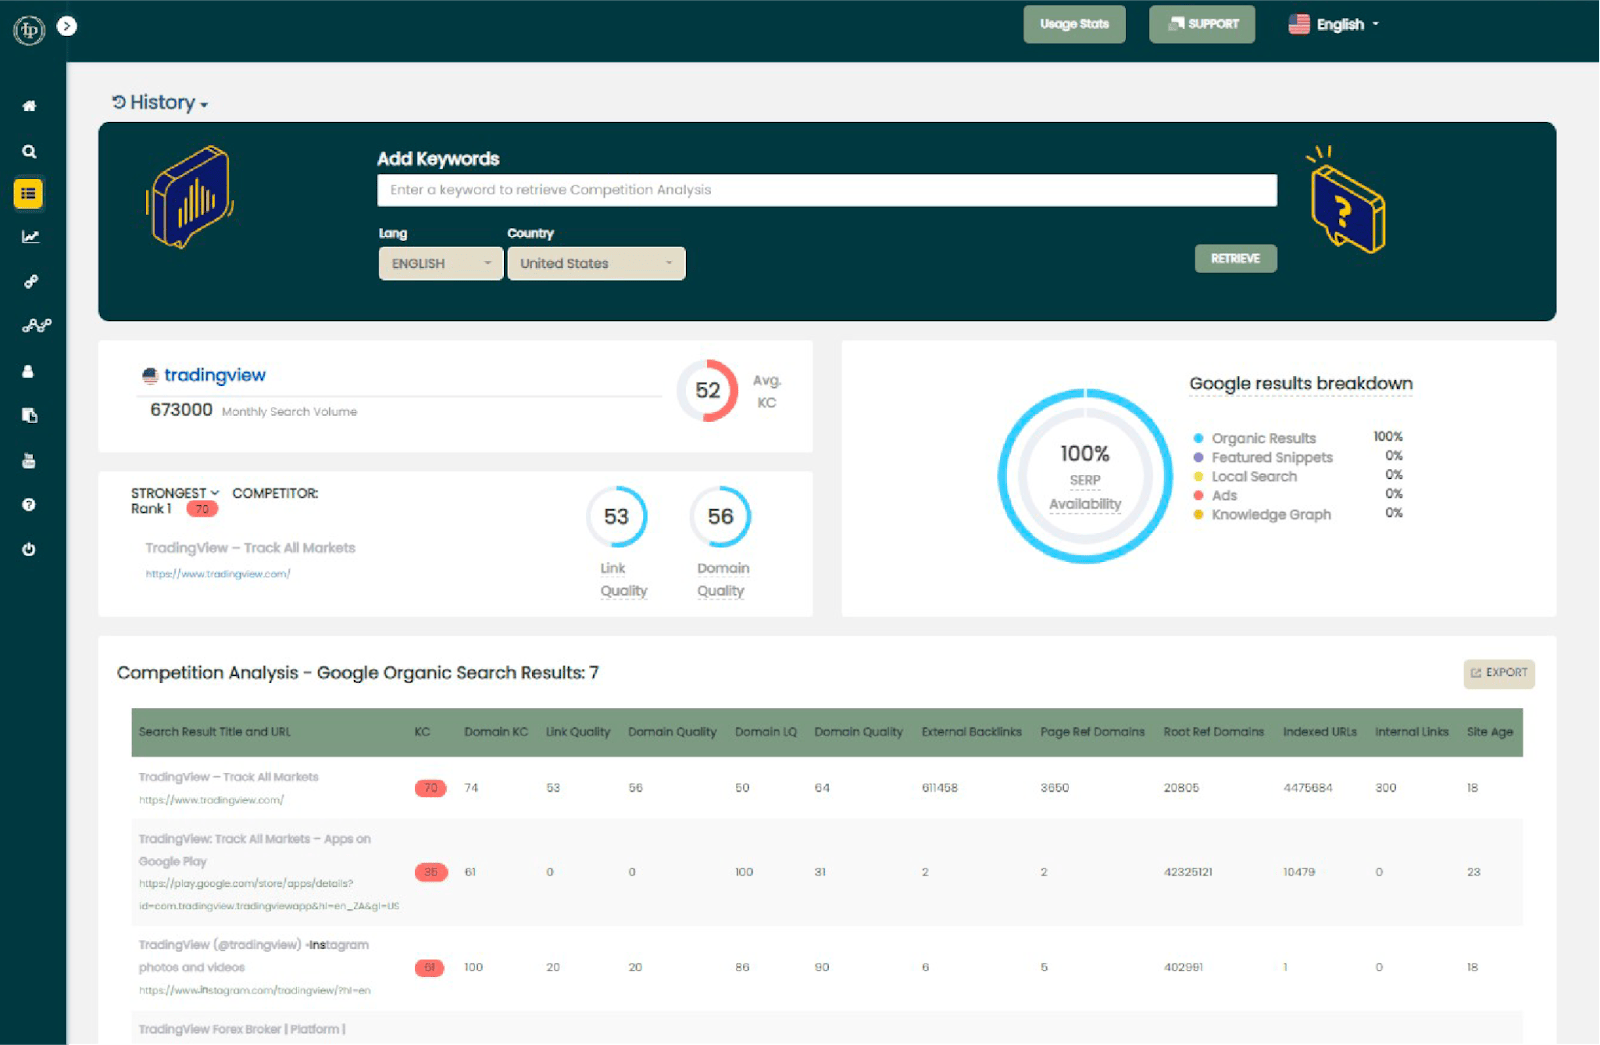Click the Search Result Title and URL header
Viewport: 1600px width, 1045px height.
tap(214, 732)
